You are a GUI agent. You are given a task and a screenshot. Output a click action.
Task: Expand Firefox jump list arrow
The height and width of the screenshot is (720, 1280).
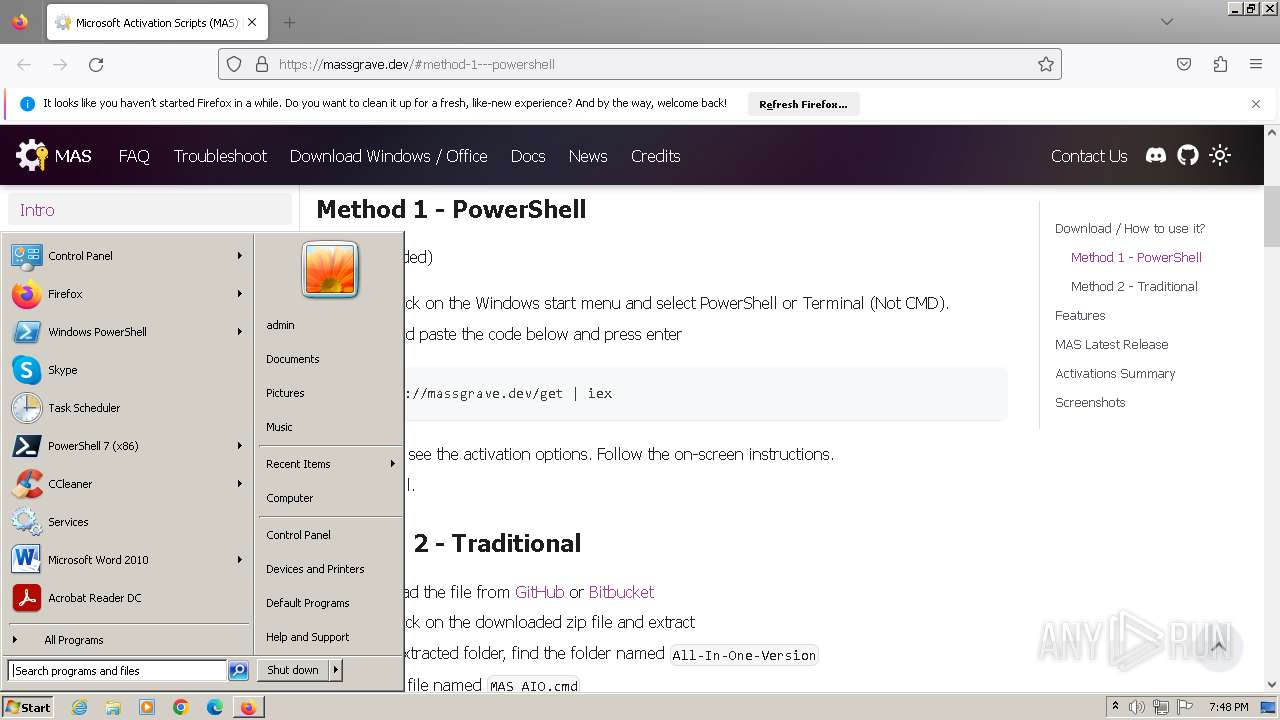point(240,294)
